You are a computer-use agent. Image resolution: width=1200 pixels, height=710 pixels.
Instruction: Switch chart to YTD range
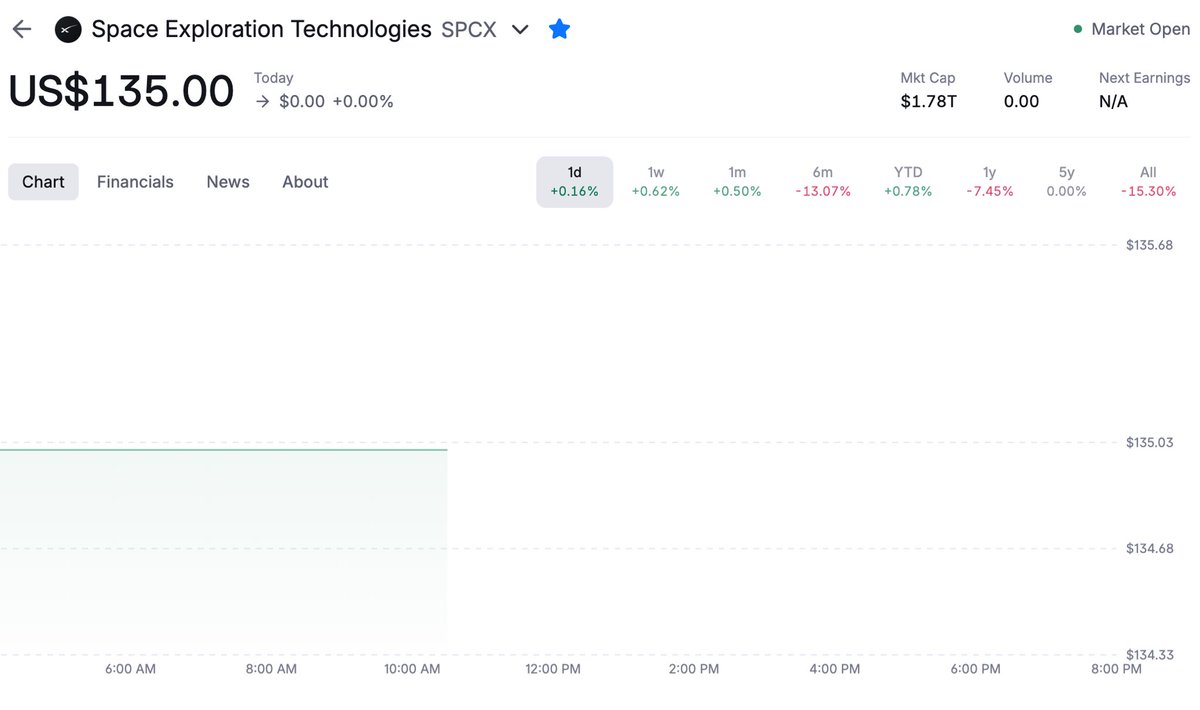[908, 181]
